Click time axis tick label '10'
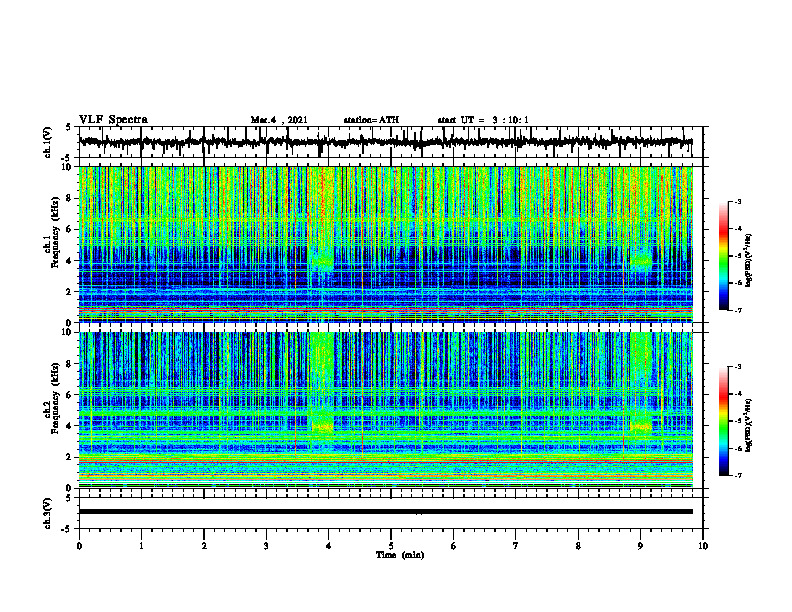The height and width of the screenshot is (612, 792). [x=703, y=545]
